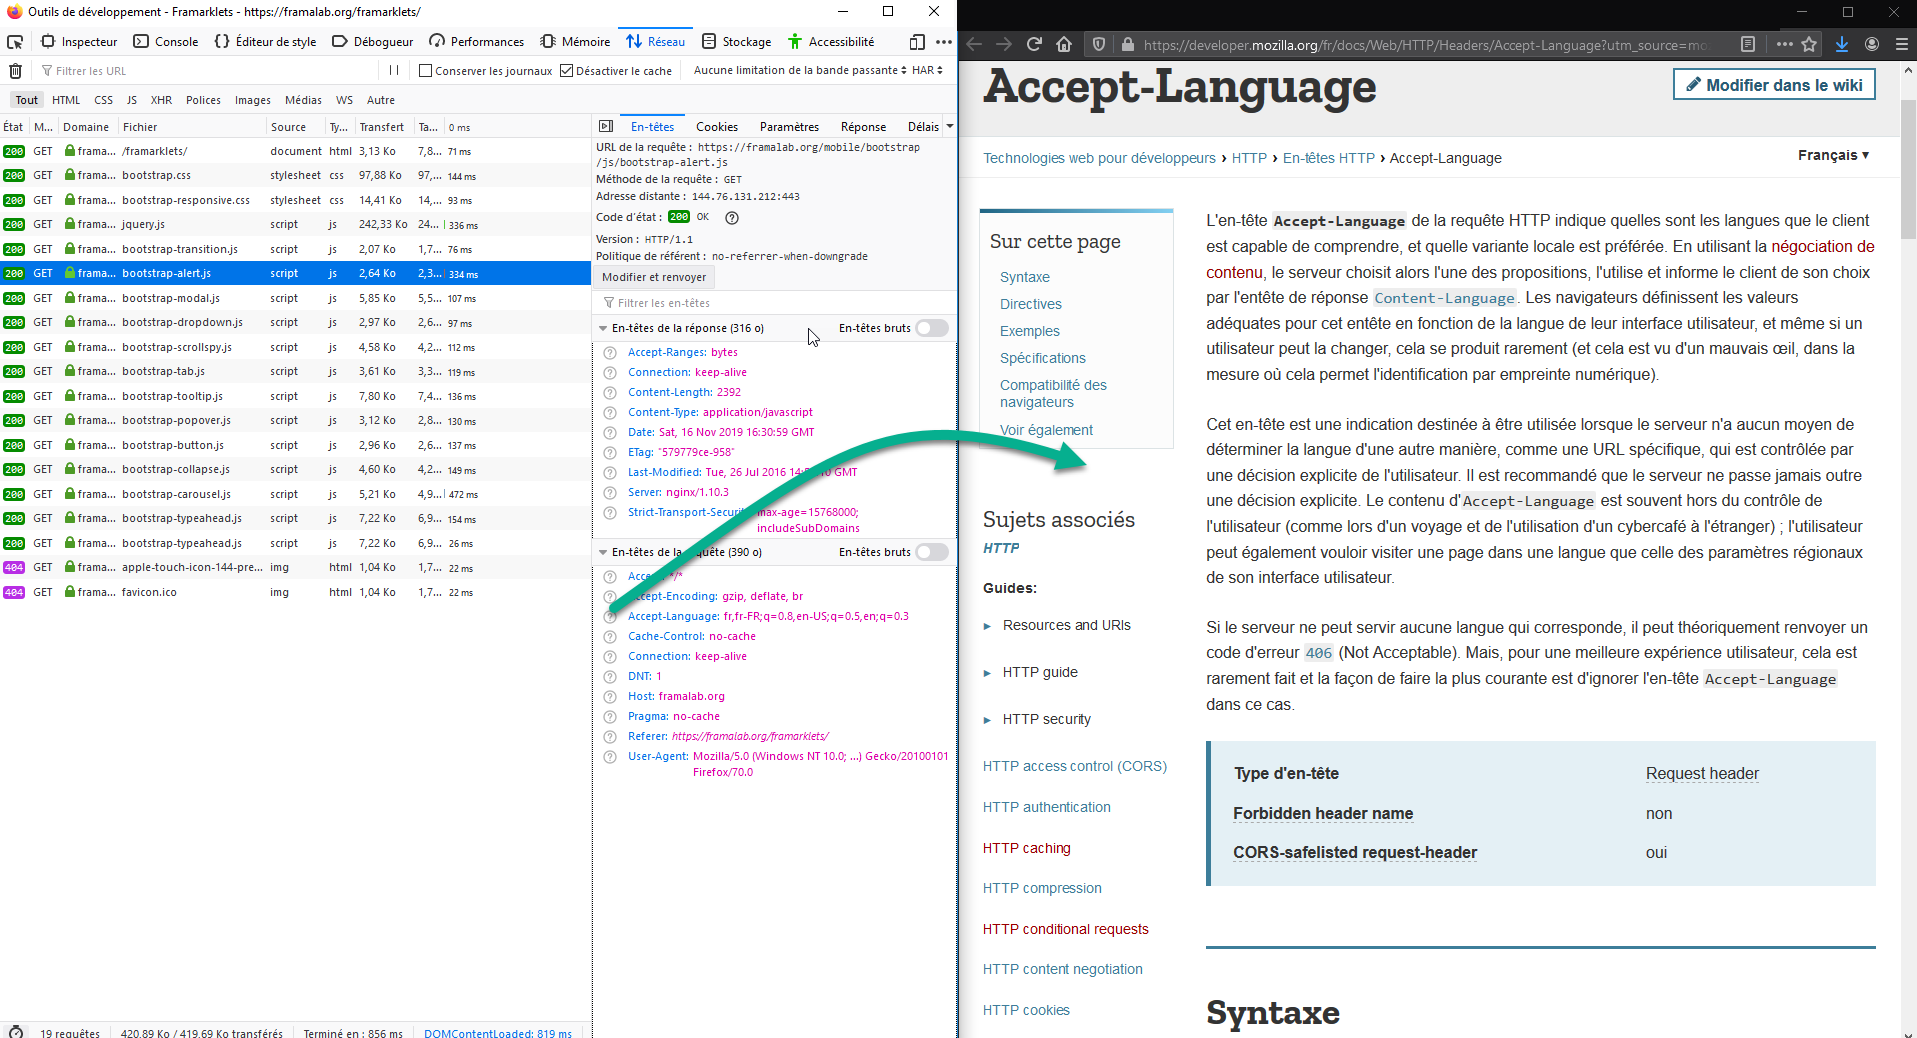Bookmark this page with the star icon
This screenshot has height=1038, width=1917.
(1809, 44)
